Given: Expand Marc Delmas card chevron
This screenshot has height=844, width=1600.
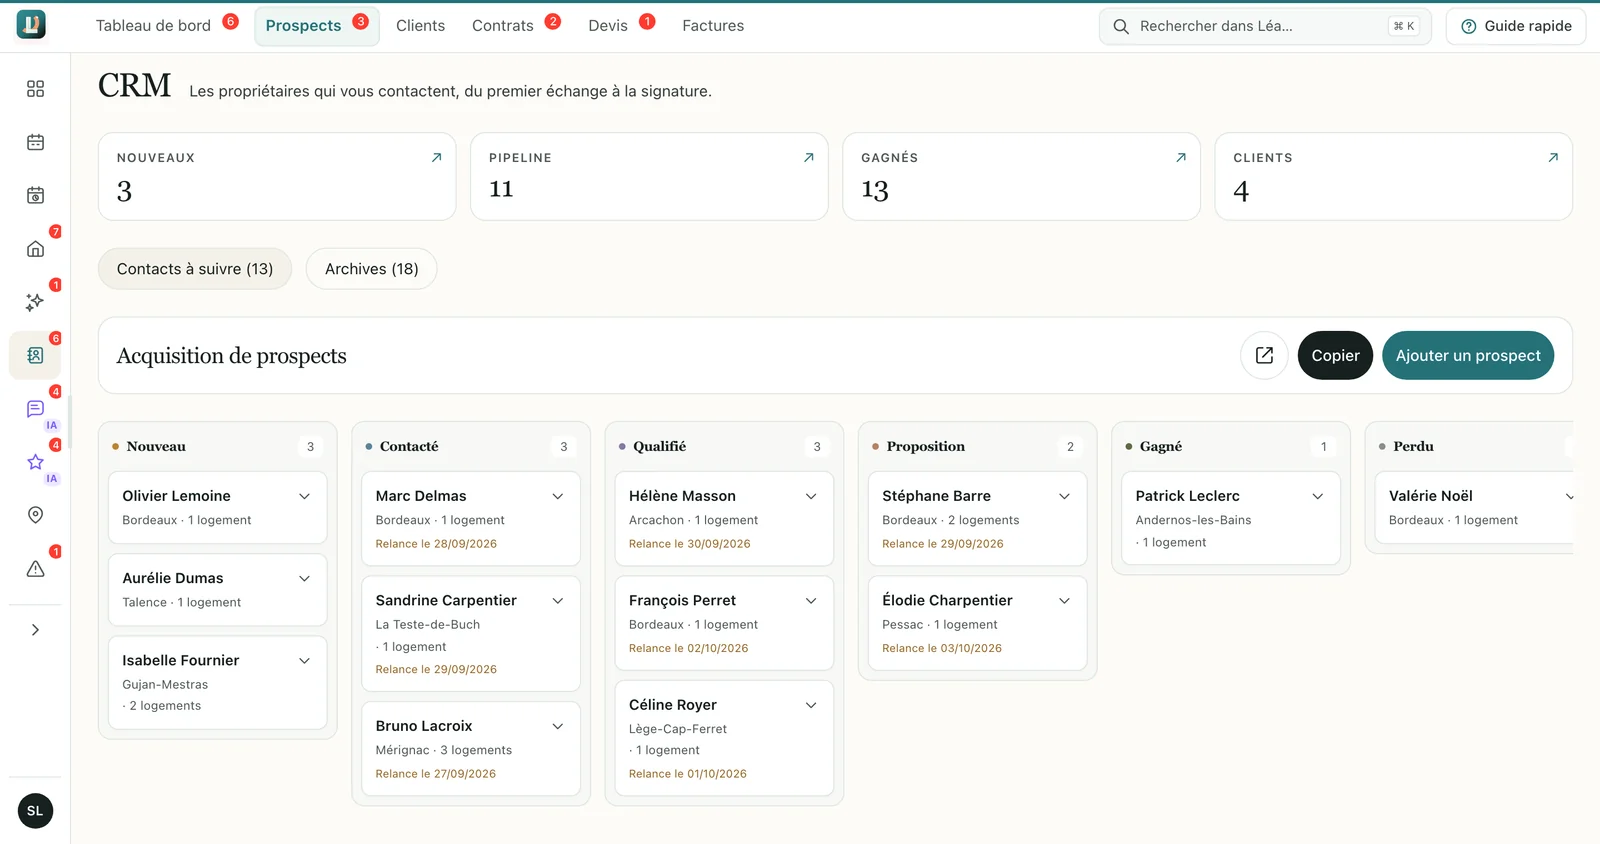Looking at the screenshot, I should 558,496.
